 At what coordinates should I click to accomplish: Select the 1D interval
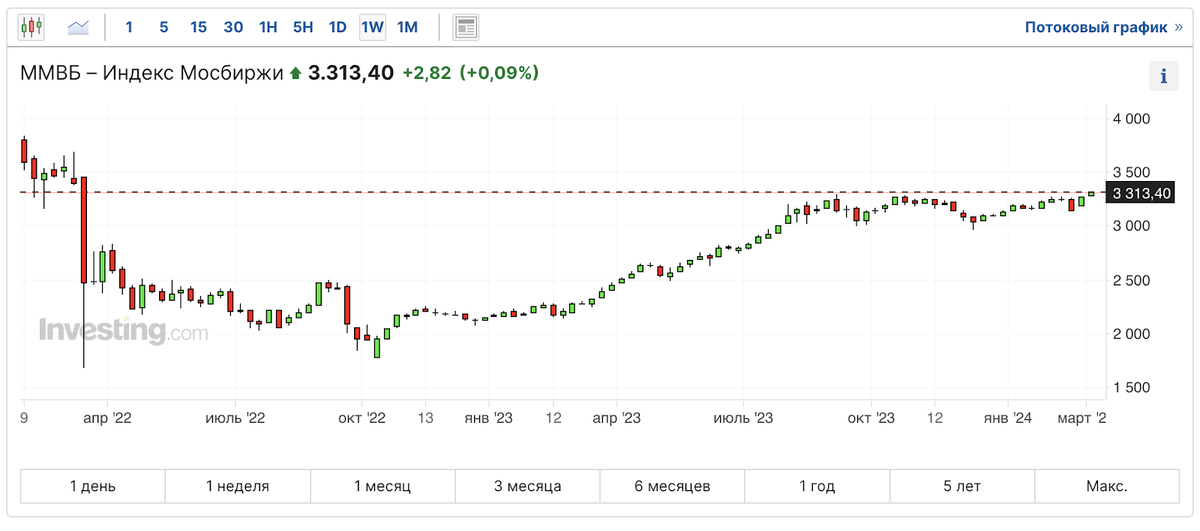tap(338, 27)
